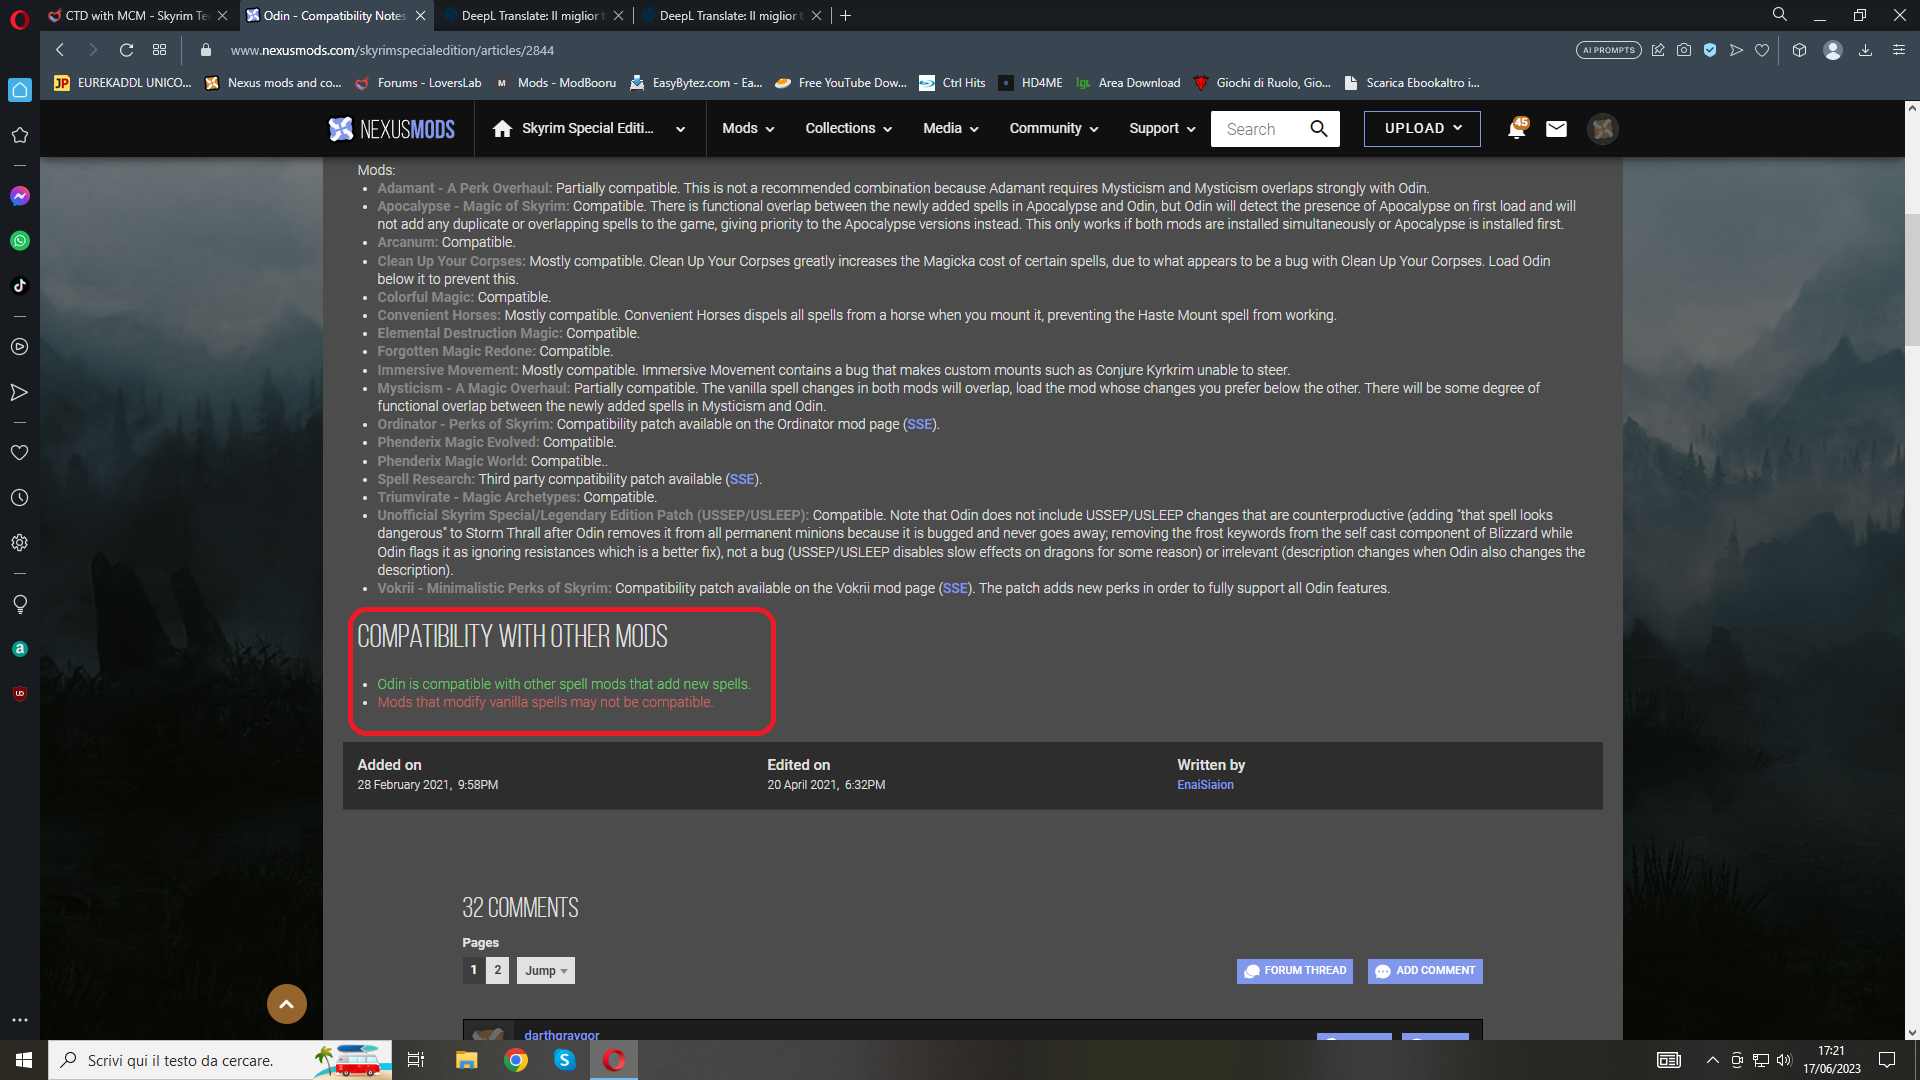1920x1080 pixels.
Task: Click the ADD COMMENT button
Action: coord(1425,971)
